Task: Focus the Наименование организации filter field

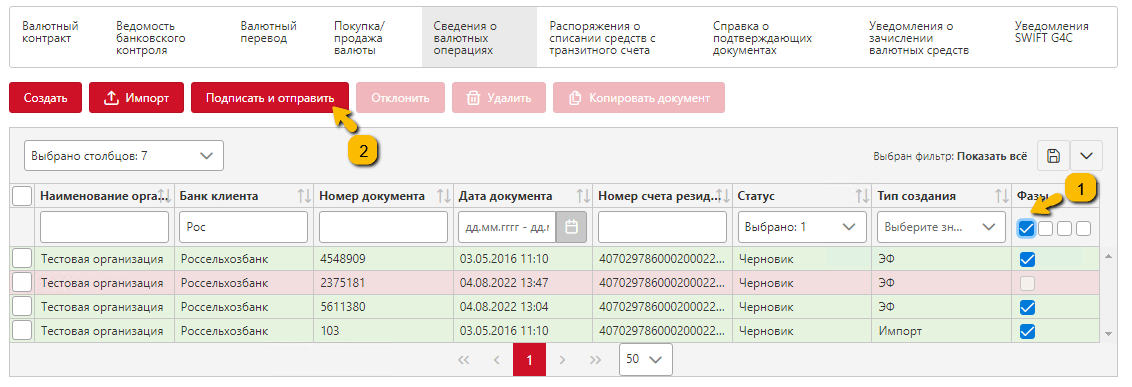Action: point(104,227)
